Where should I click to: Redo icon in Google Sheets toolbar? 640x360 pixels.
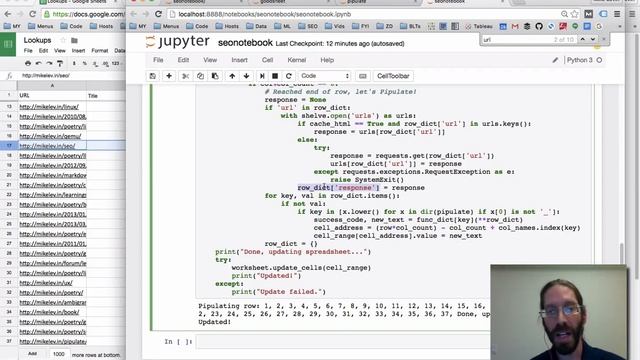pyautogui.click(x=49, y=64)
